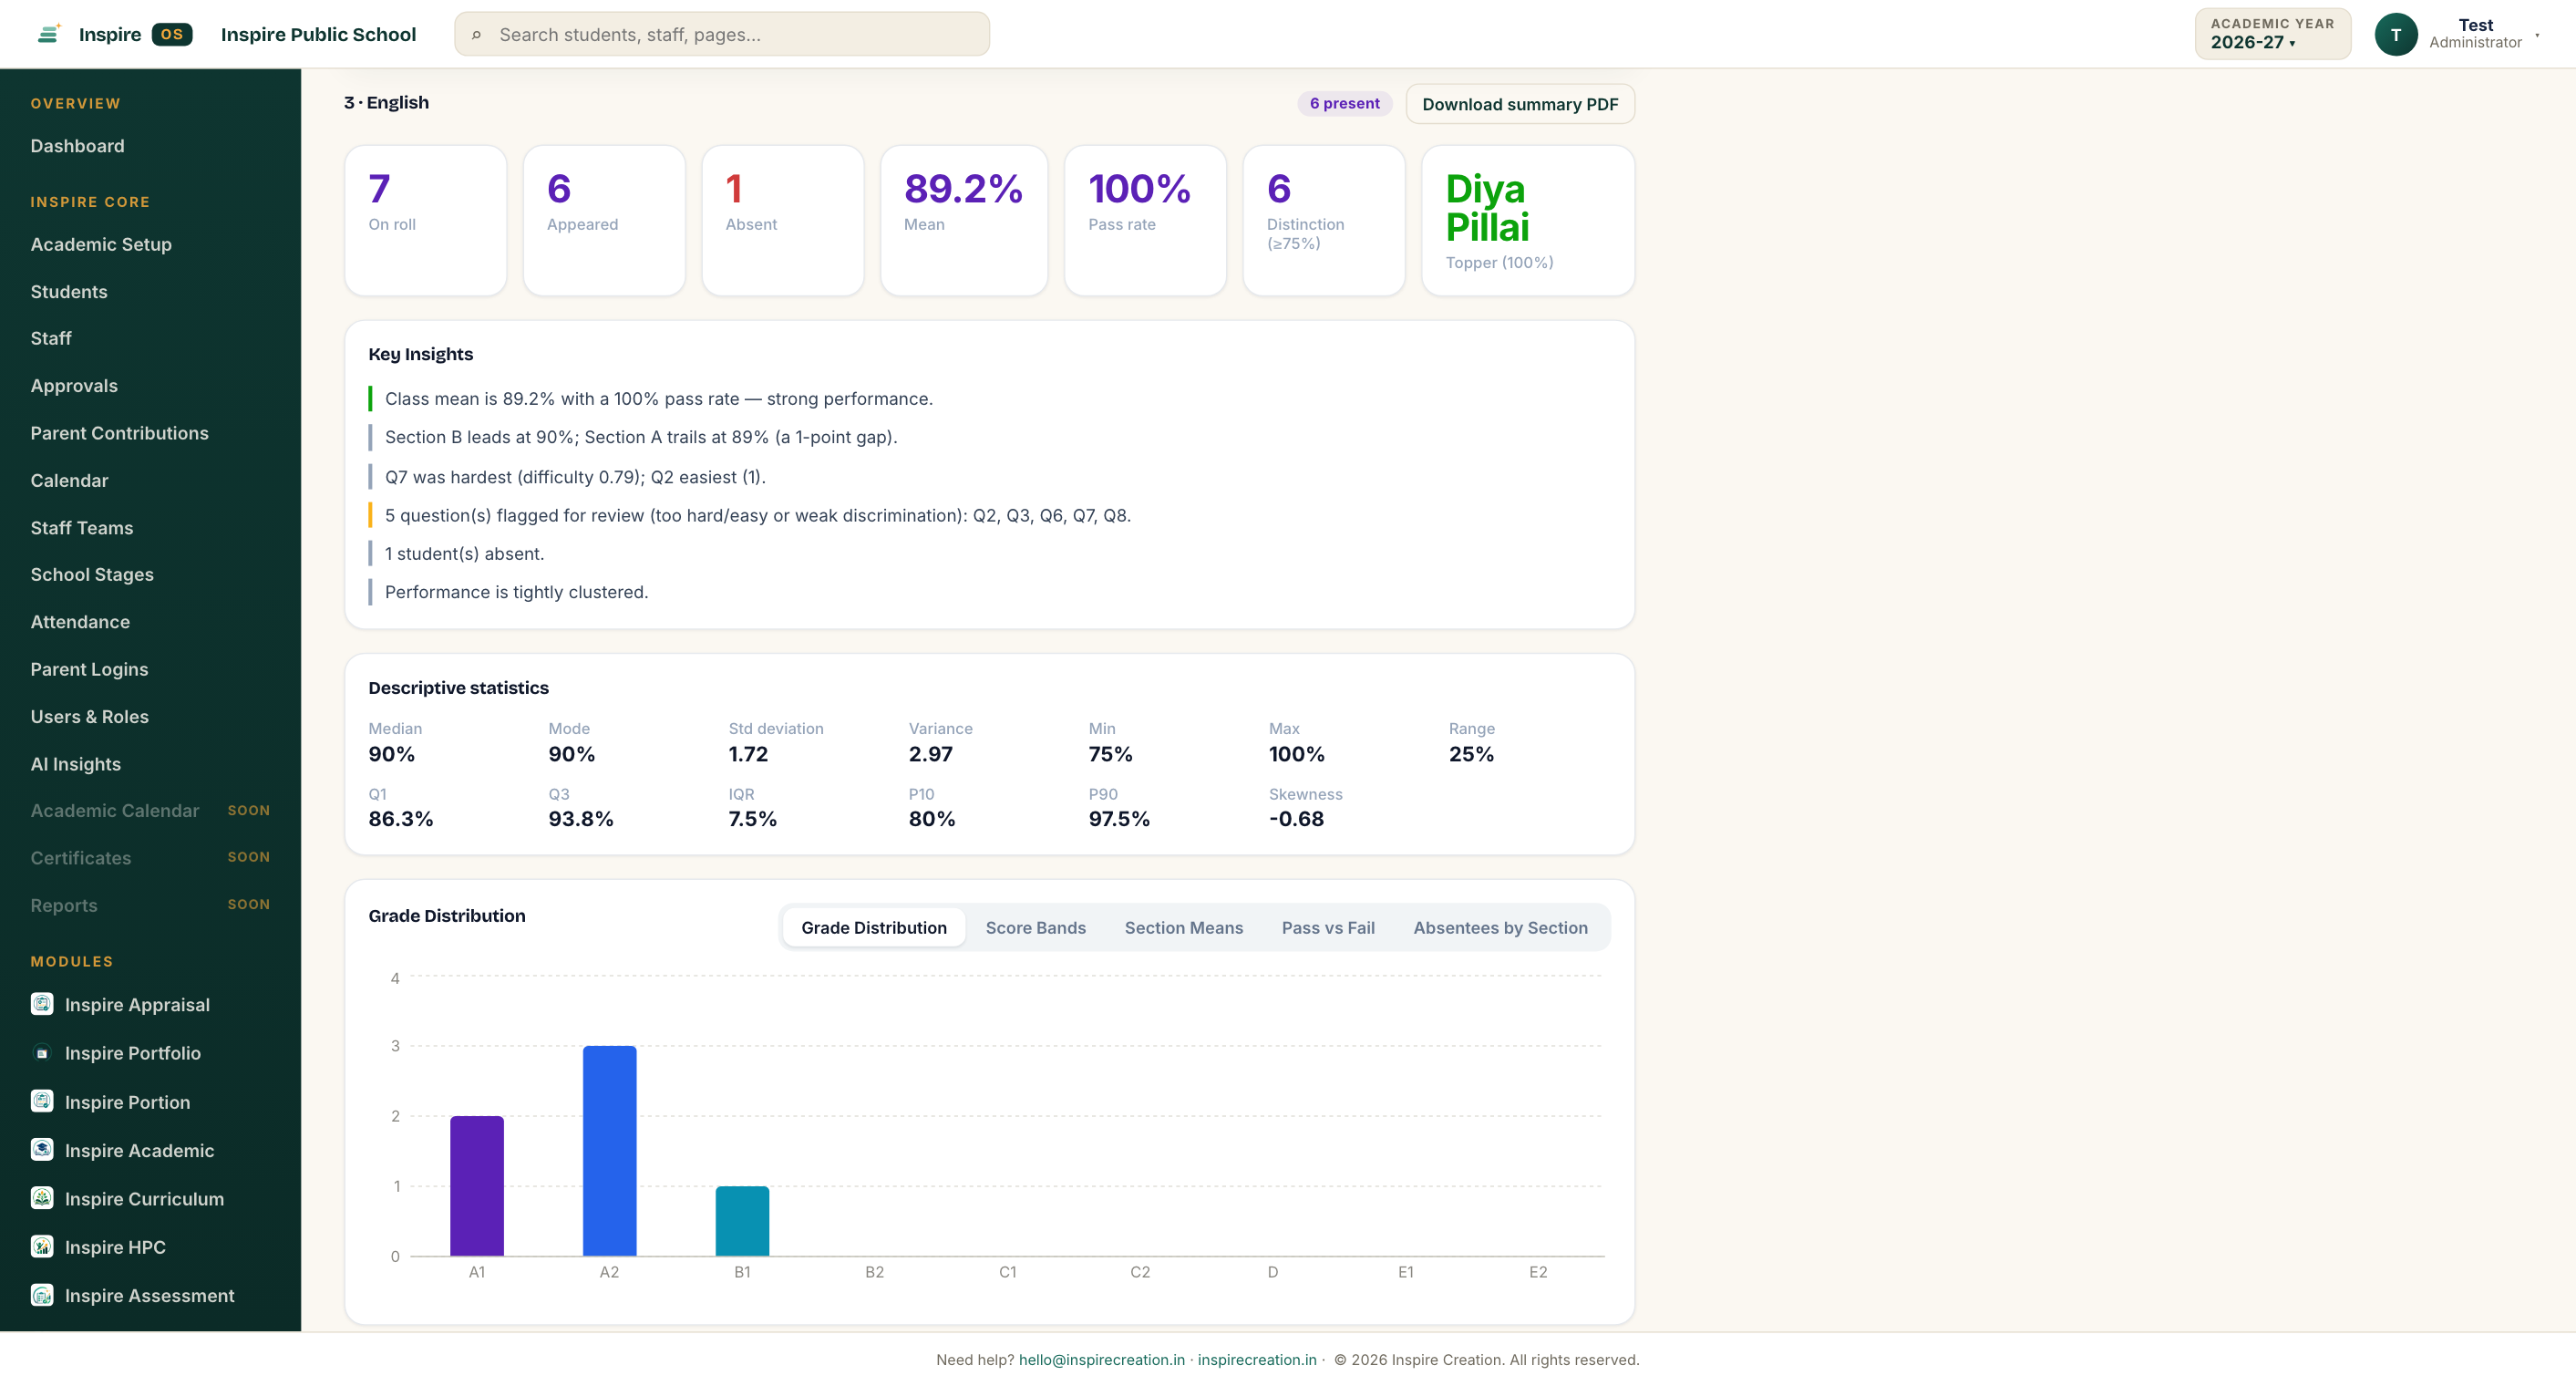Click the 6 present badge
Image resolution: width=2576 pixels, height=1386 pixels.
click(1344, 103)
